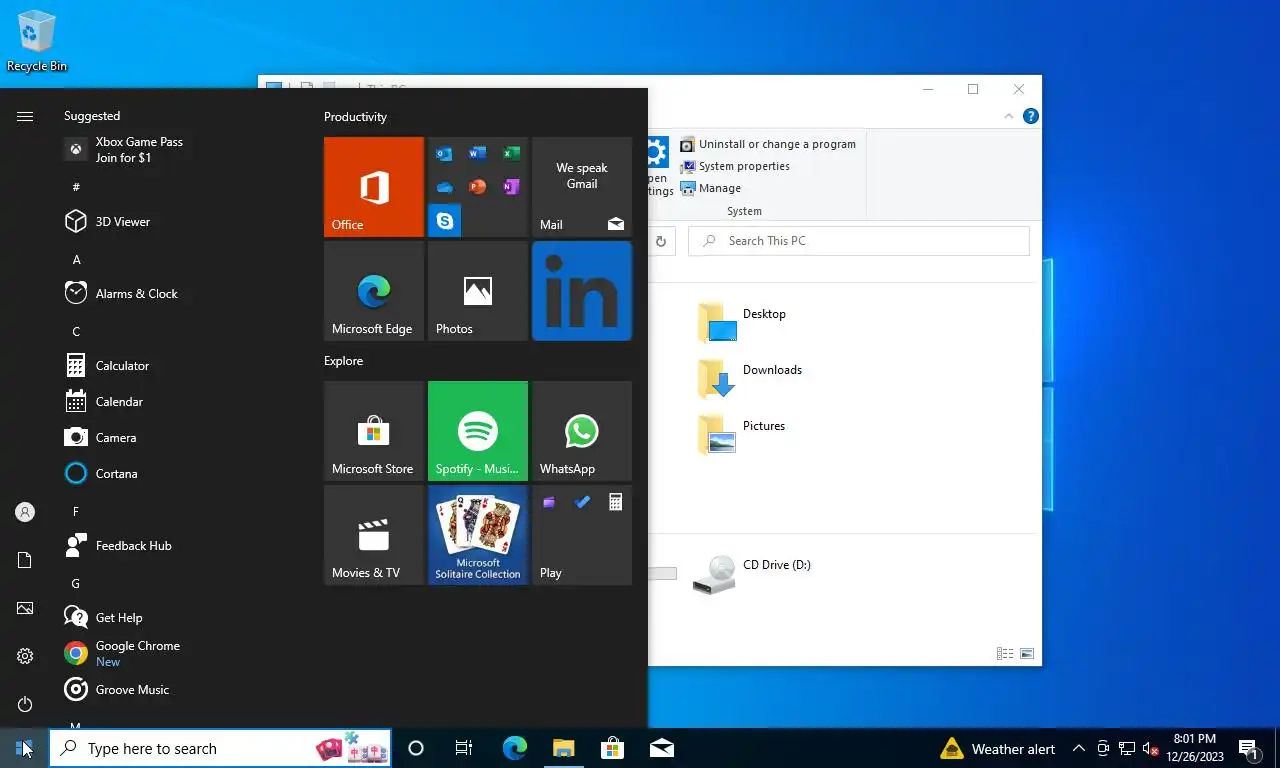Open Task View on taskbar
The width and height of the screenshot is (1280, 768).
(x=464, y=748)
